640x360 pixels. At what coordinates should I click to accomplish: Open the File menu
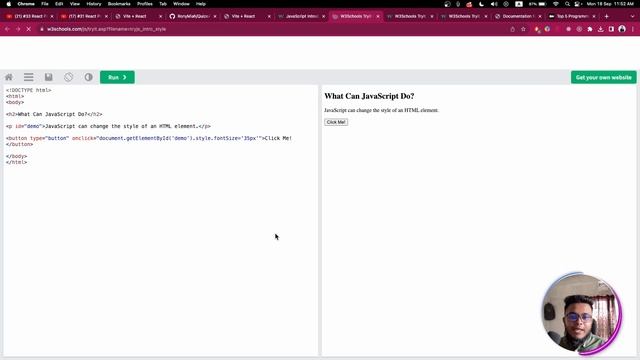[x=45, y=4]
